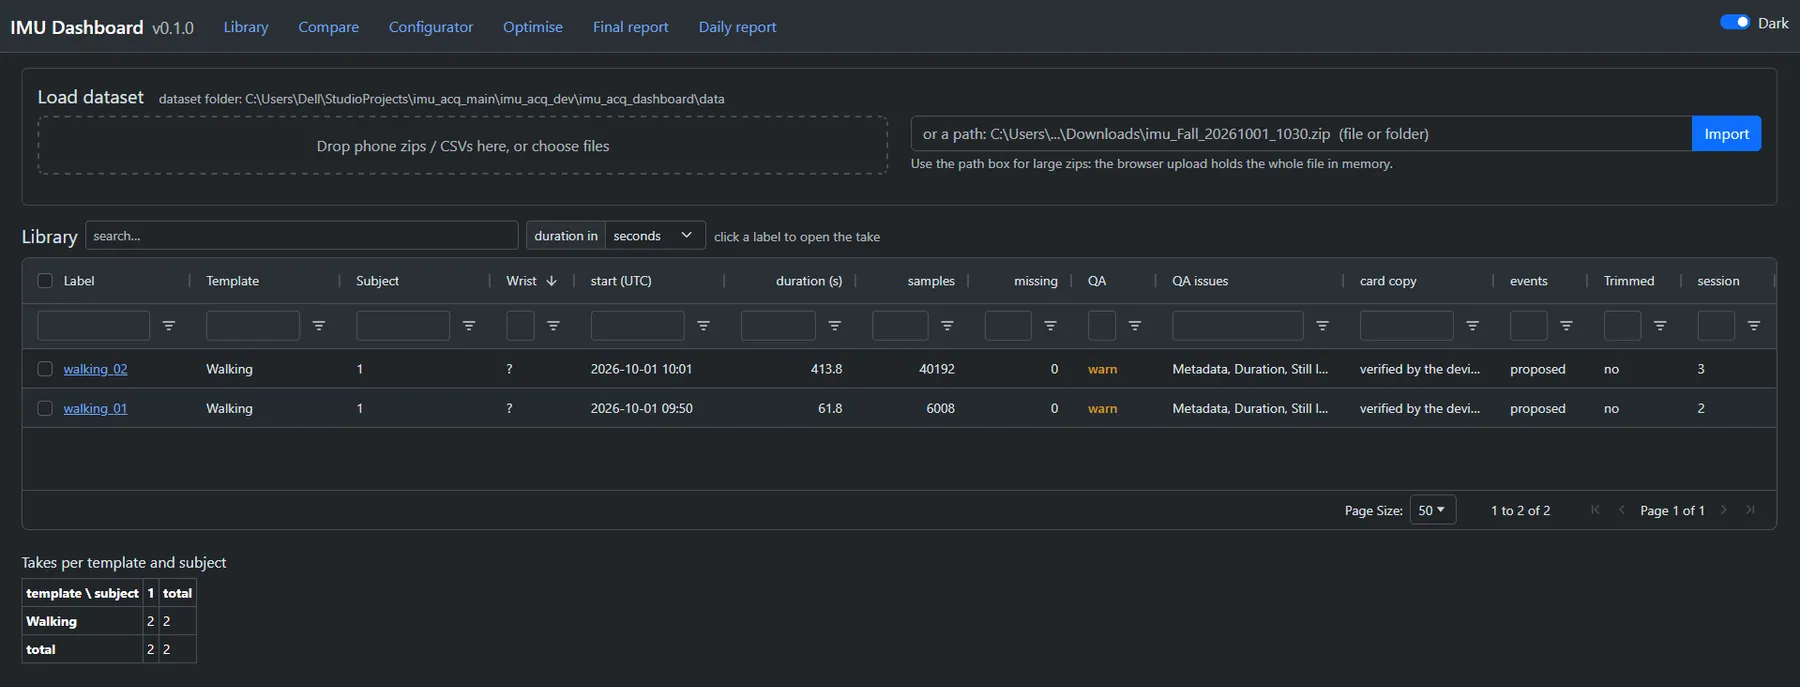Open filter menu icon for QA issues column

(1322, 326)
